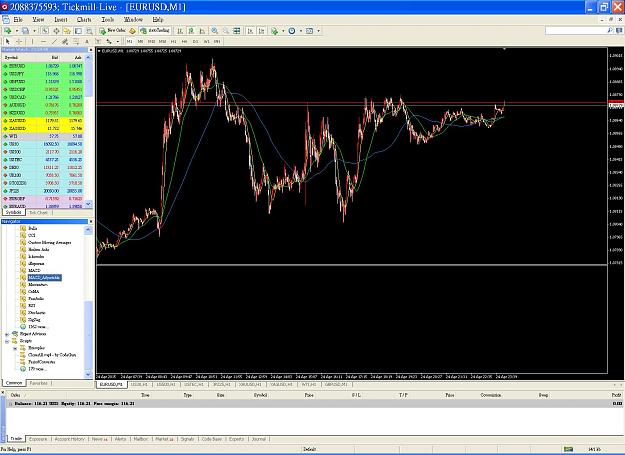This screenshot has width=625, height=455.
Task: Click the toolbar search input field
Action: (576, 31)
